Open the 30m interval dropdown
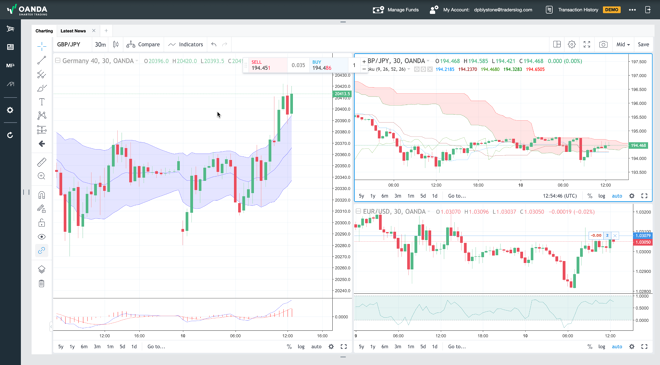Screen dimensions: 660x365 (100, 44)
